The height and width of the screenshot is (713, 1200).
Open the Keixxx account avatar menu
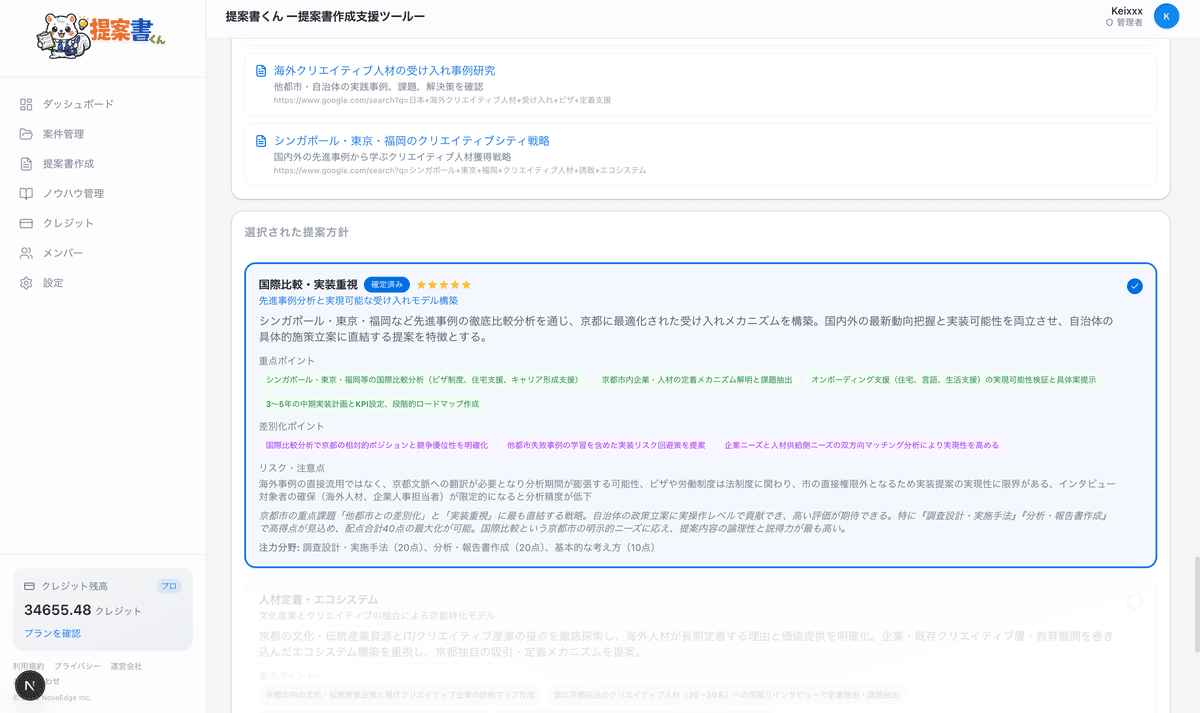coord(1166,16)
